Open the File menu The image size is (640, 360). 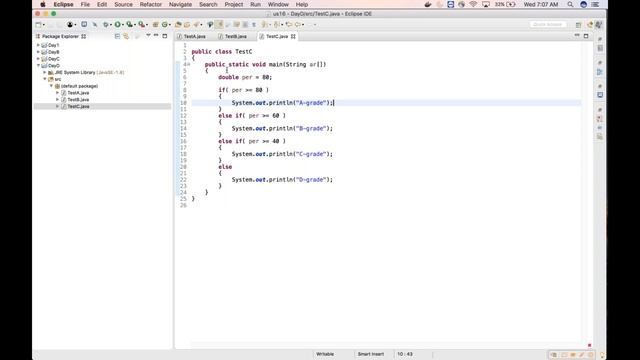pos(85,4)
